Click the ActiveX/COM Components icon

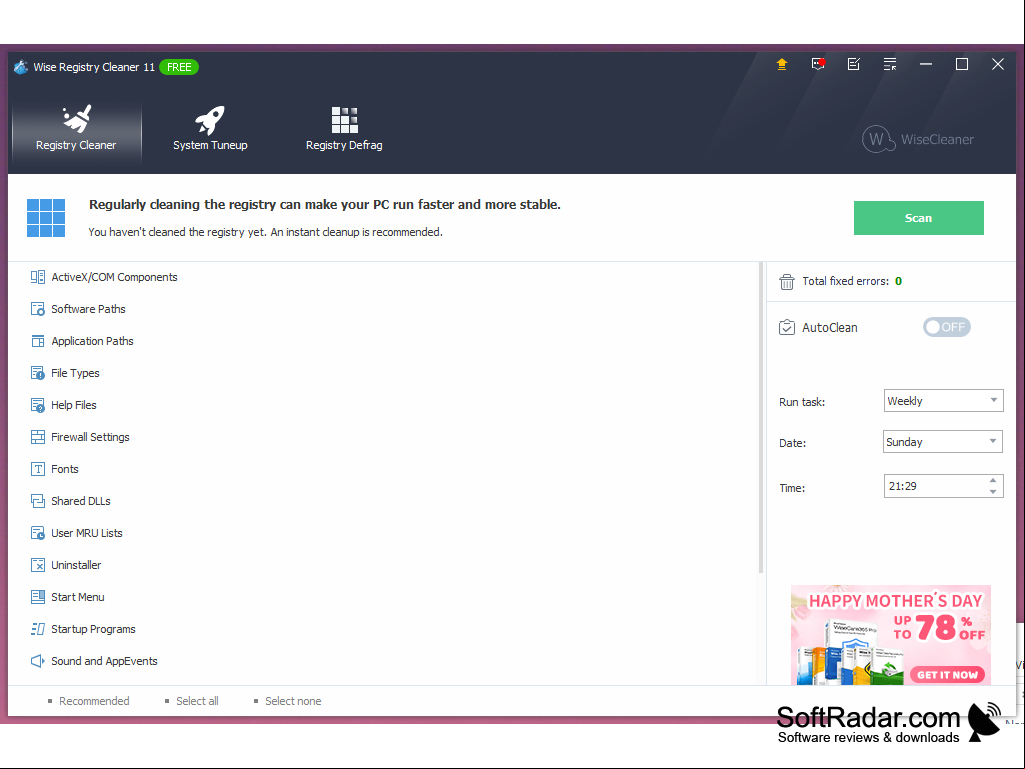[38, 277]
